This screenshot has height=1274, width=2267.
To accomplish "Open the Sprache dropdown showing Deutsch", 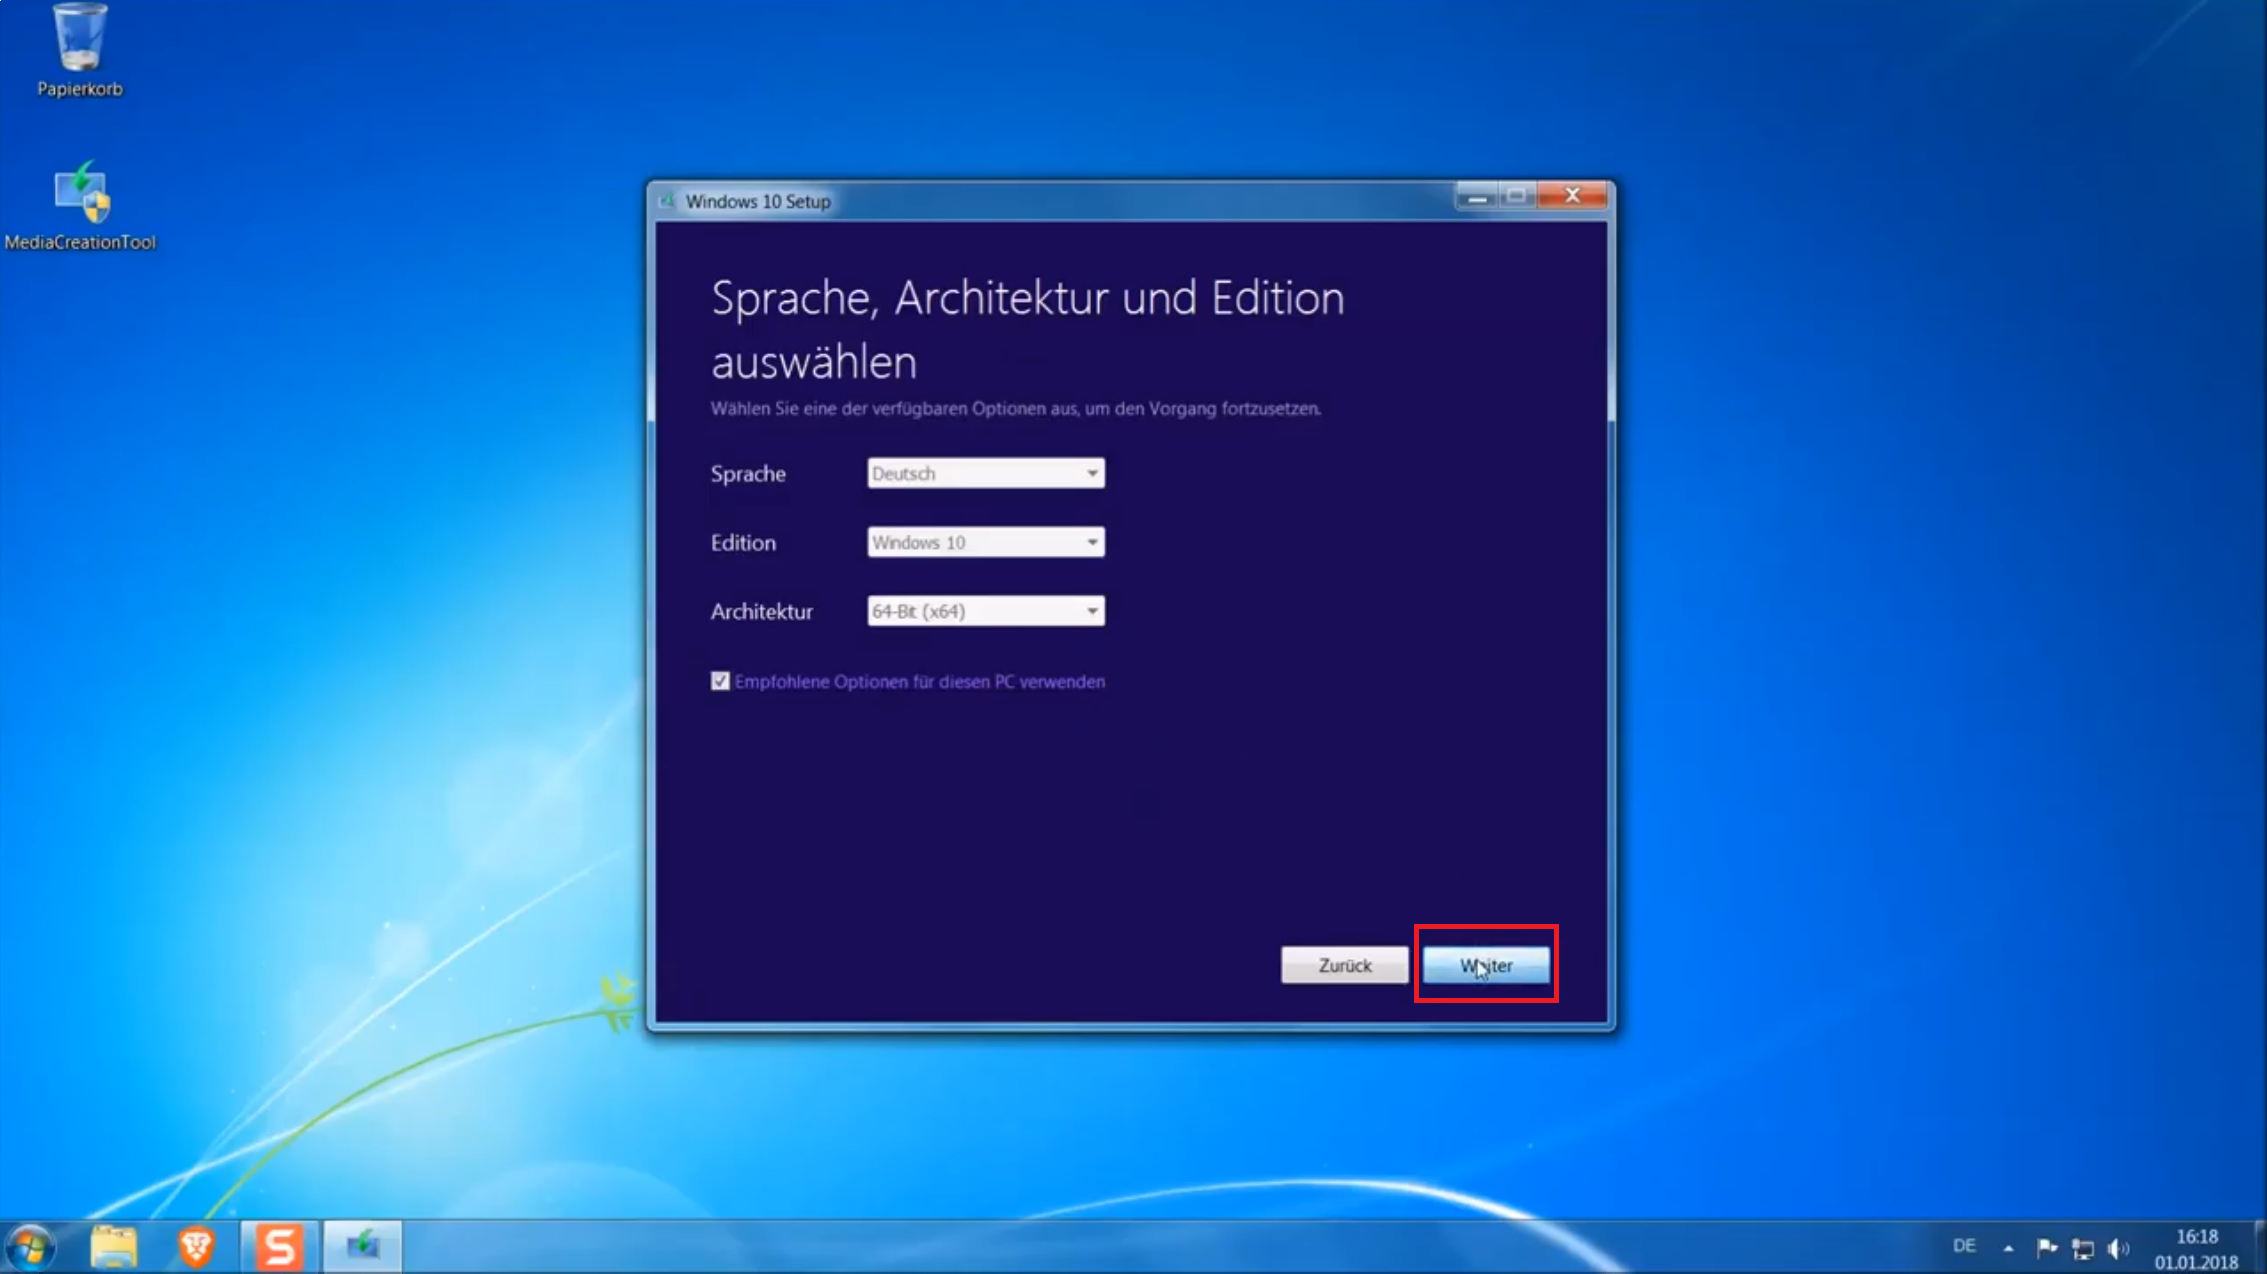I will (x=986, y=473).
